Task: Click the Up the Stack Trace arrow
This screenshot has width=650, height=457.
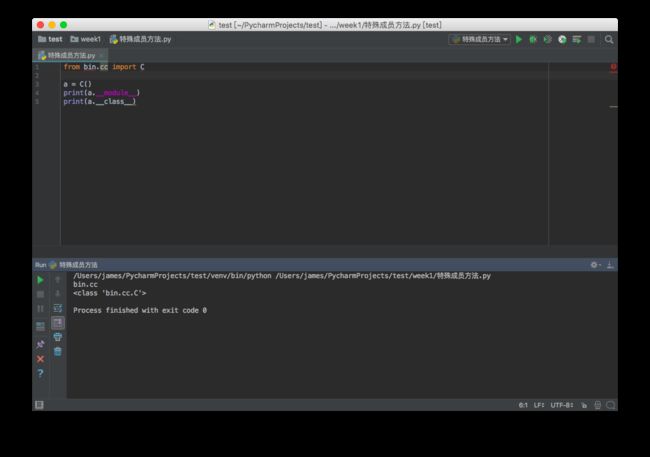Action: [58, 280]
